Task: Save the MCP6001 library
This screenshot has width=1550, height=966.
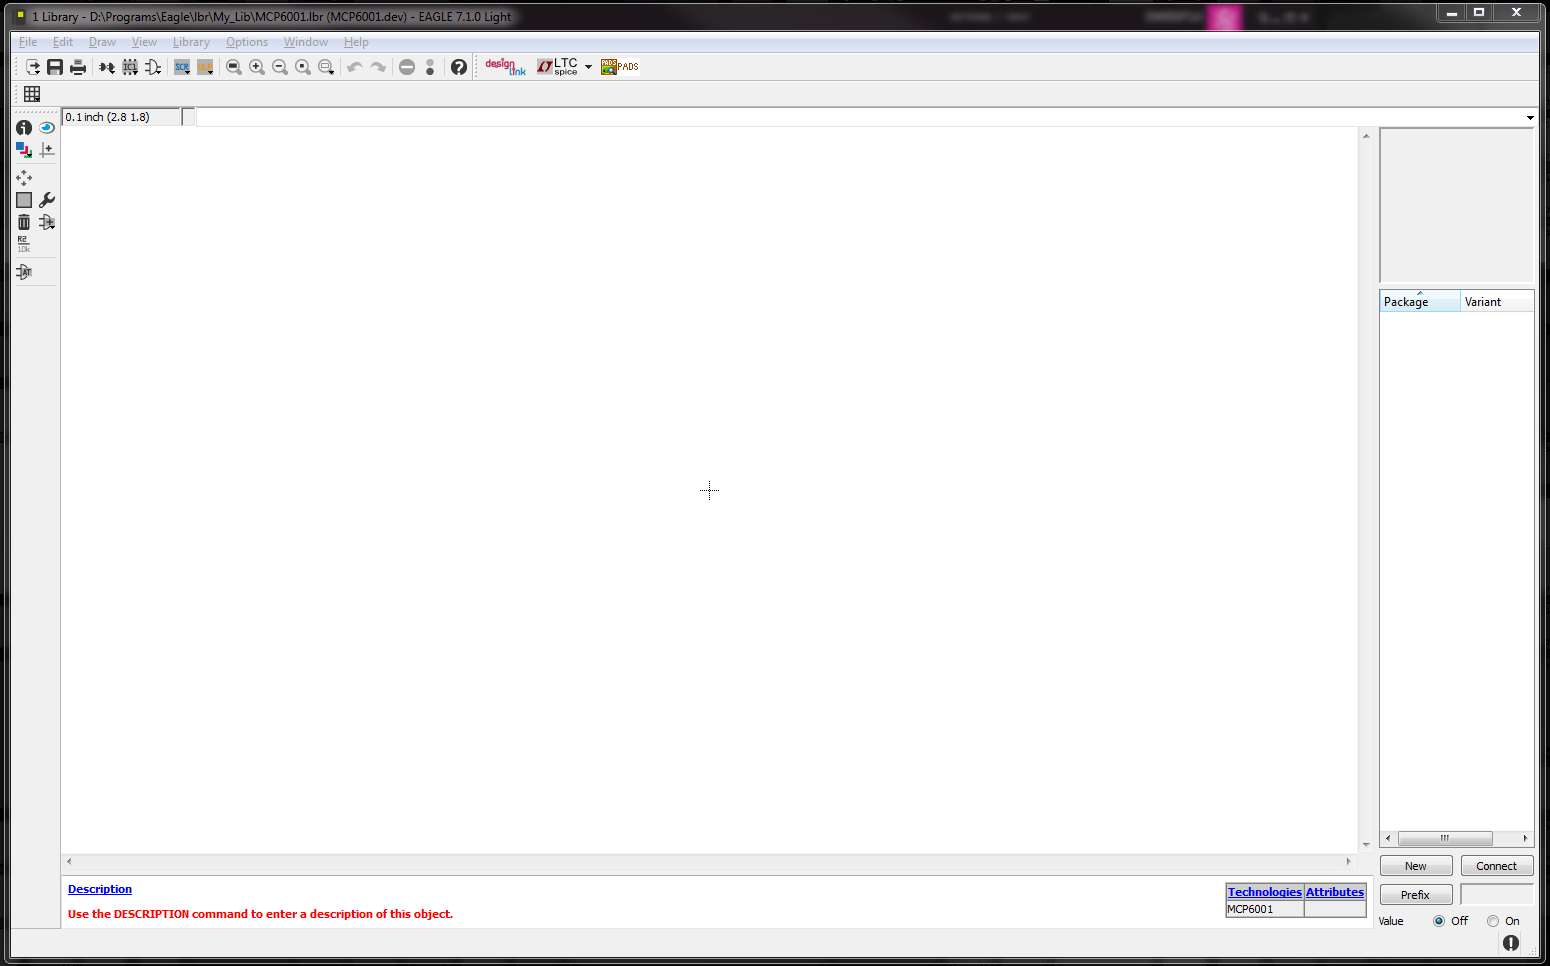Action: (54, 67)
